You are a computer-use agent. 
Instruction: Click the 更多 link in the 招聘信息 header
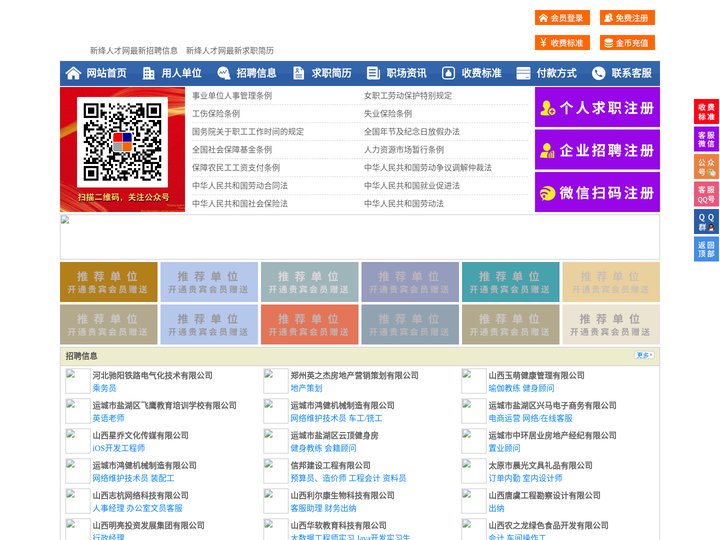(x=644, y=355)
